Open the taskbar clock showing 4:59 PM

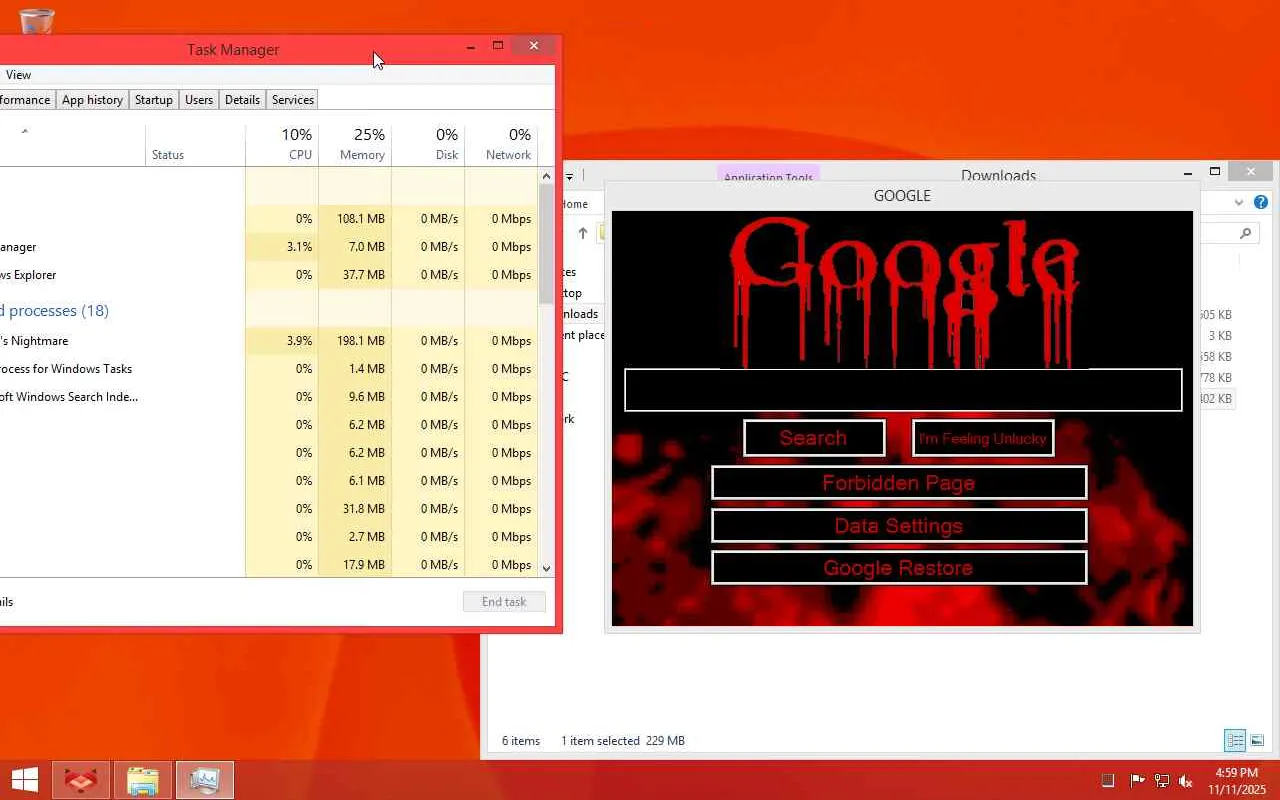pos(1237,780)
